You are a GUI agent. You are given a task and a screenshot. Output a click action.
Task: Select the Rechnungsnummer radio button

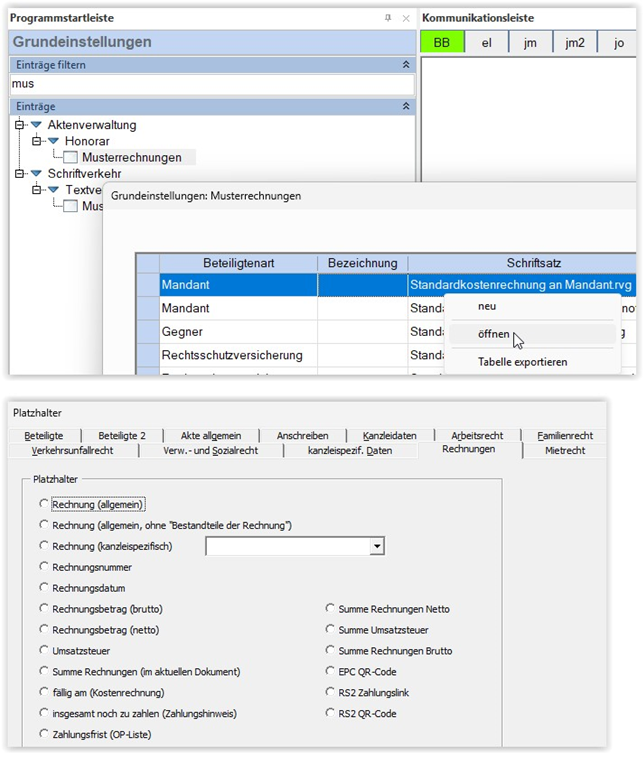click(x=44, y=566)
